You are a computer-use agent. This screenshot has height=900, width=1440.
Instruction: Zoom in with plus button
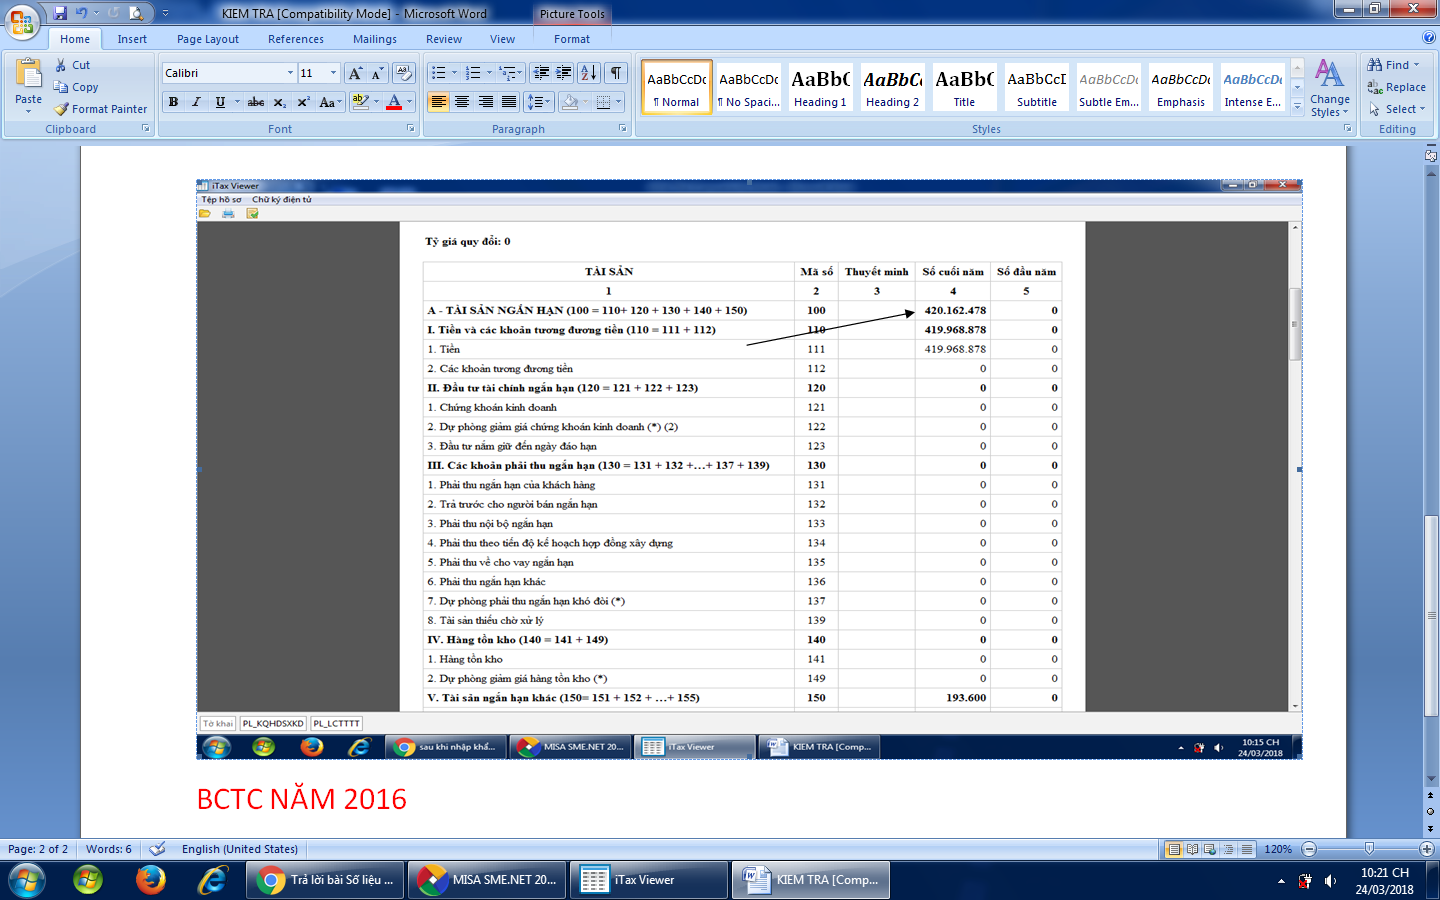pos(1427,849)
